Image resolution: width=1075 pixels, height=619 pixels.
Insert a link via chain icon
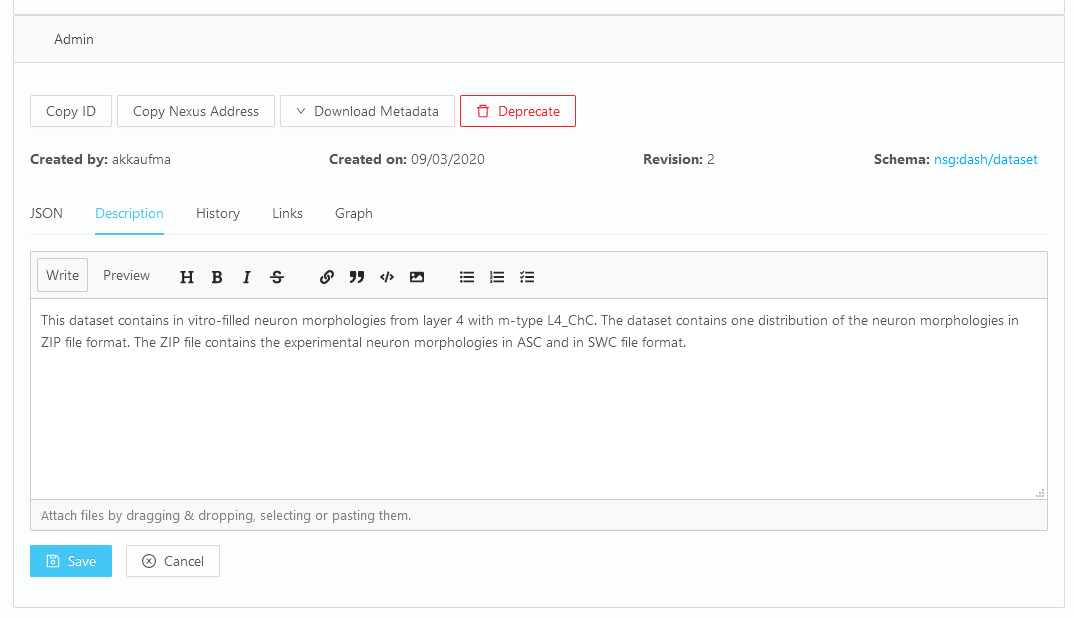326,277
